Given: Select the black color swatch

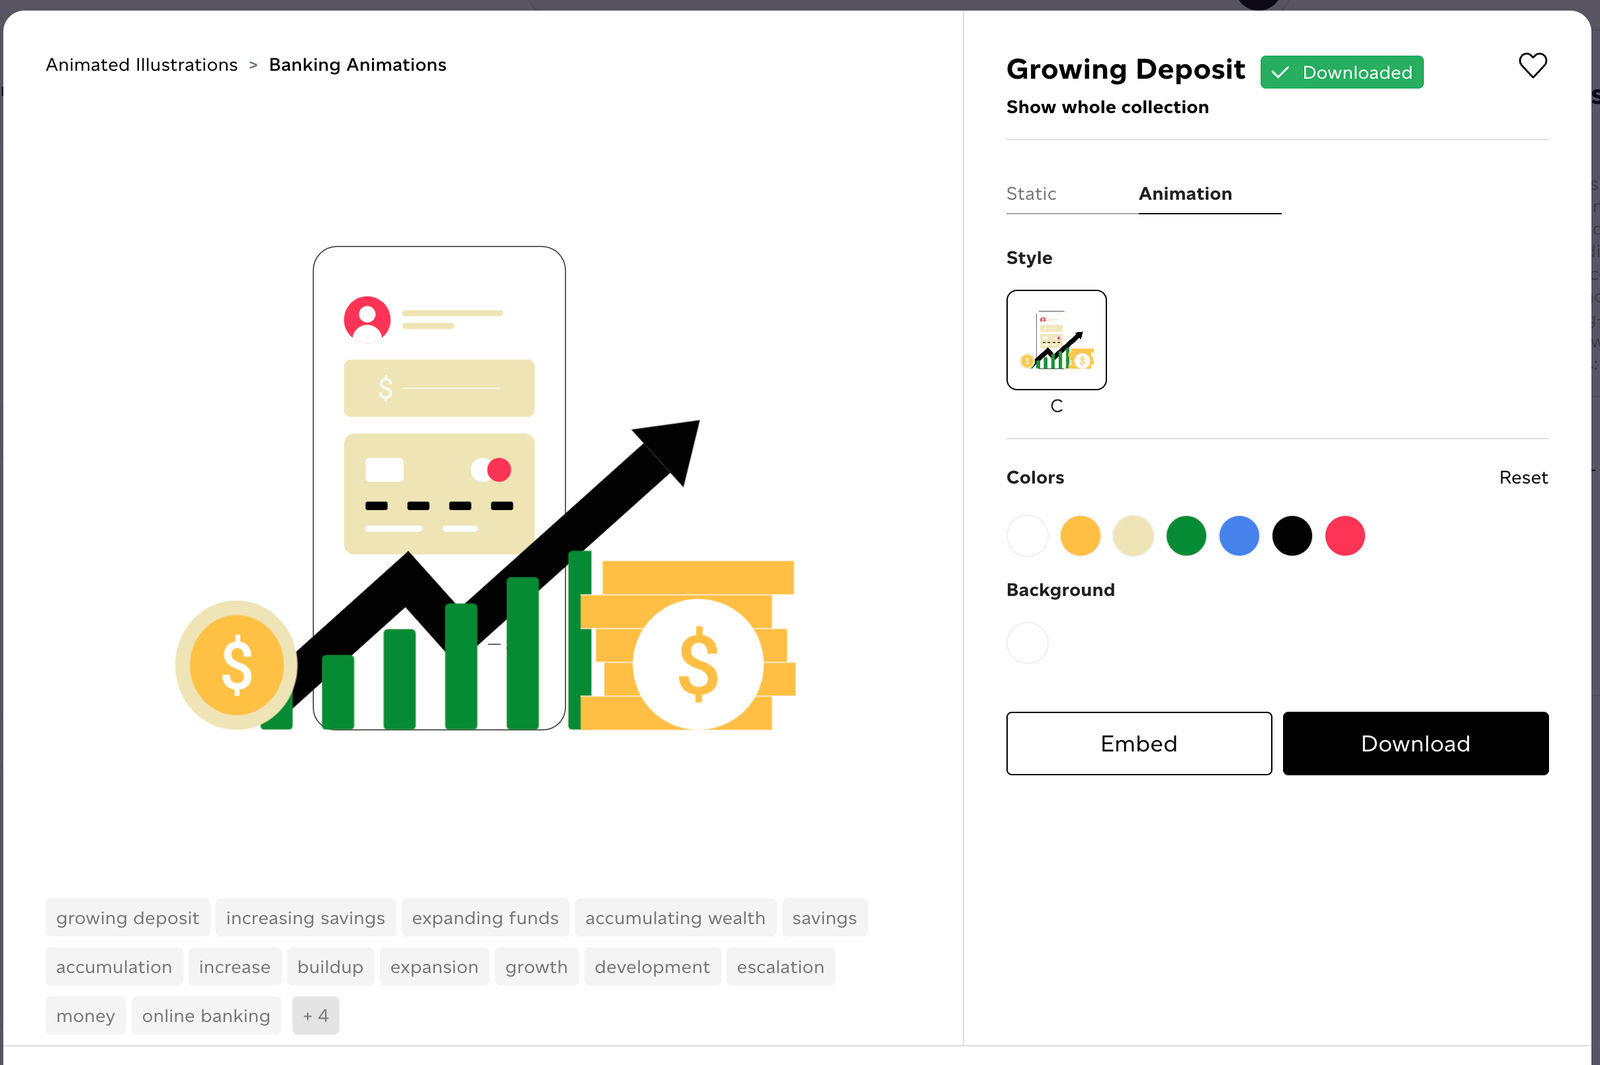Looking at the screenshot, I should pyautogui.click(x=1292, y=536).
